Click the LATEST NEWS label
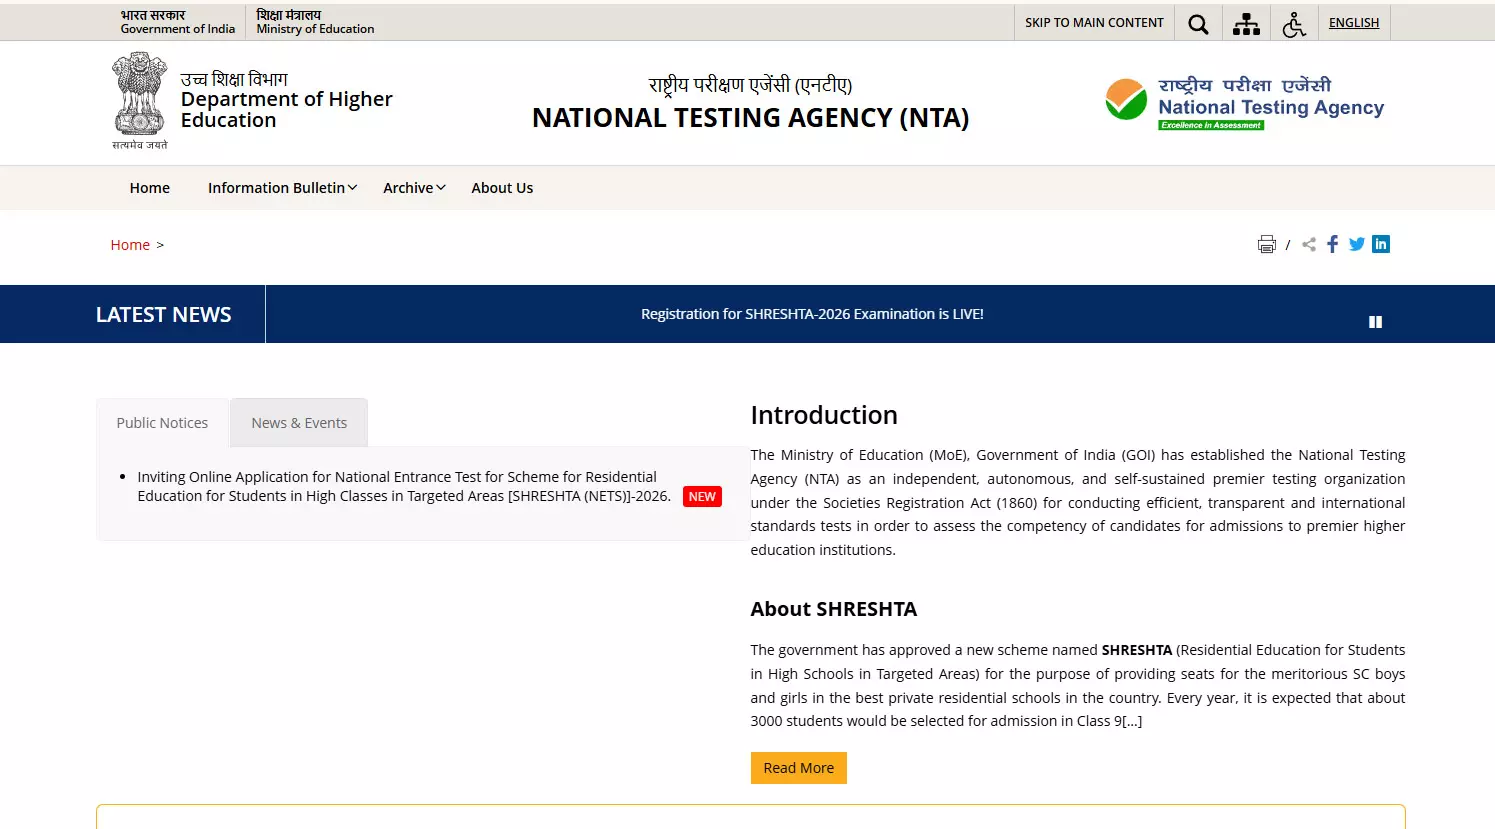The width and height of the screenshot is (1495, 829). [164, 315]
